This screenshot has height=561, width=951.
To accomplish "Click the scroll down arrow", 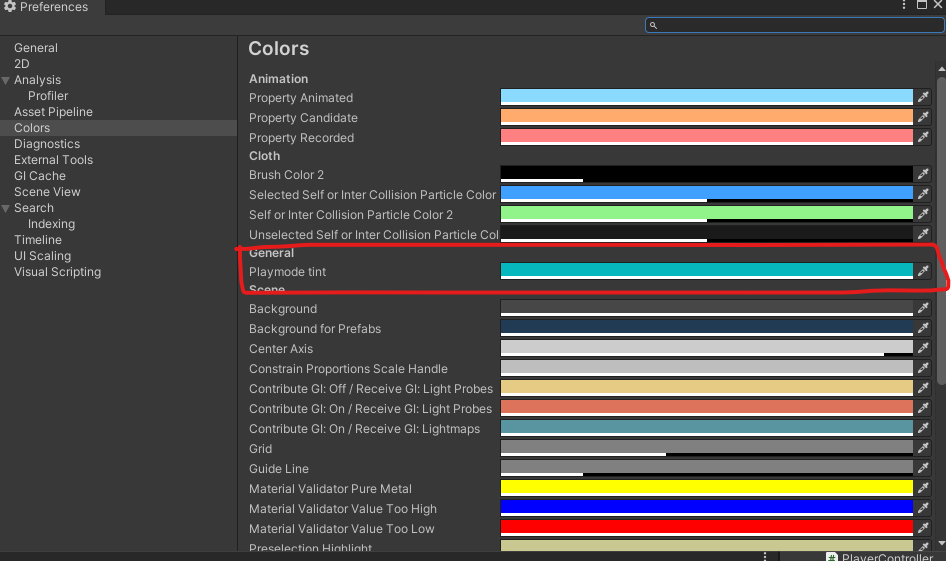I will (x=941, y=543).
